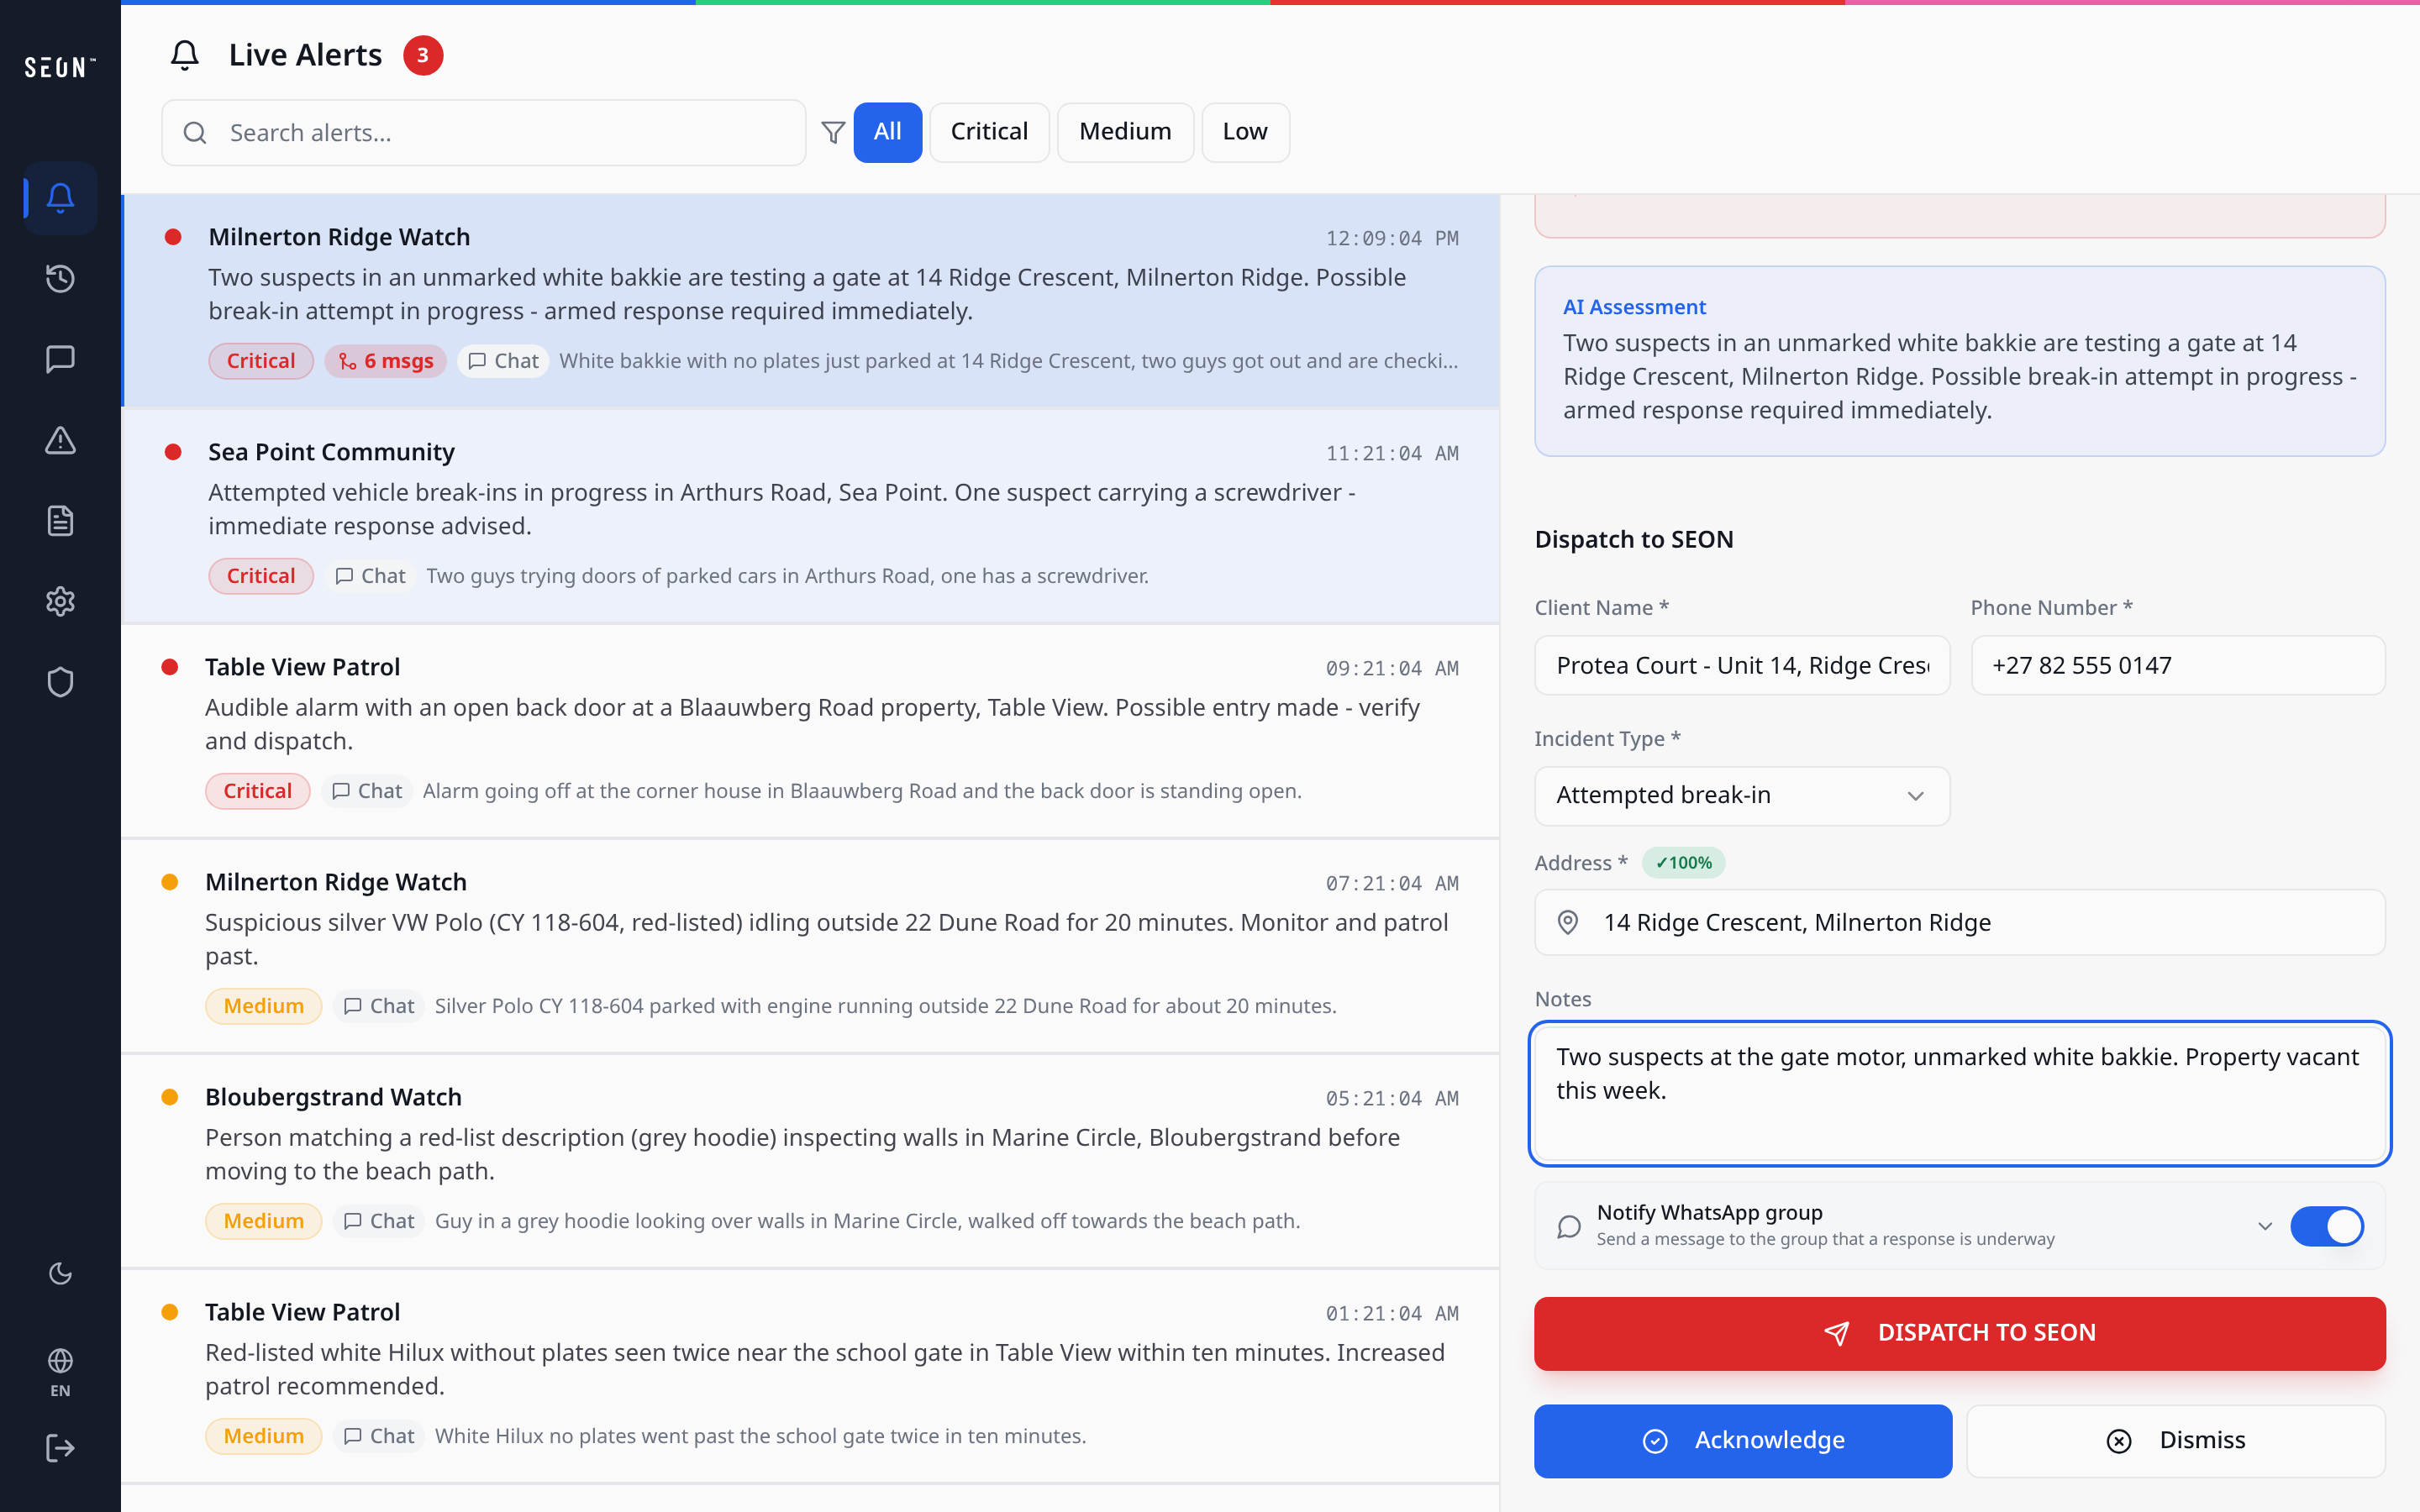Click the Phone Number input field
The height and width of the screenshot is (1512, 2420).
[2178, 666]
